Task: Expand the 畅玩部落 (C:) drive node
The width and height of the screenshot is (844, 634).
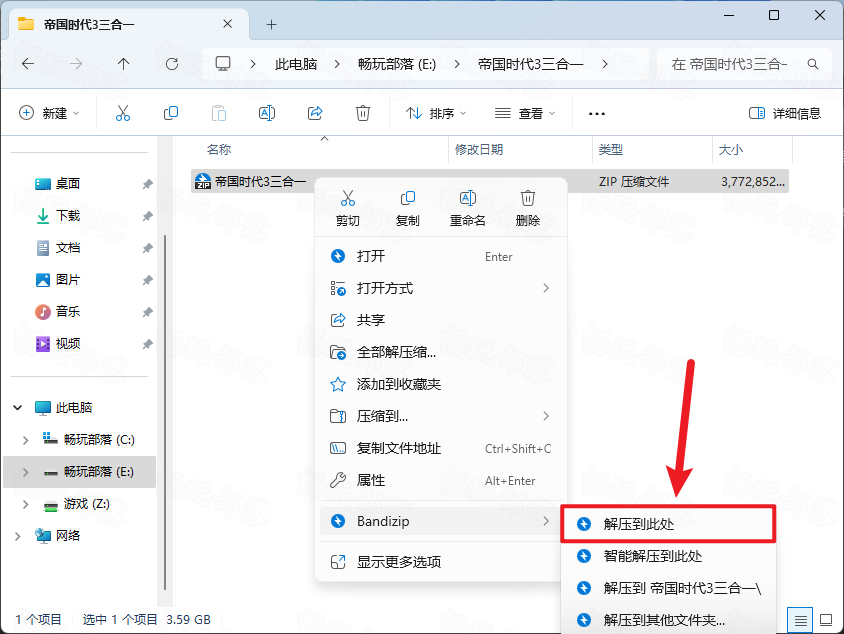Action: (25, 440)
